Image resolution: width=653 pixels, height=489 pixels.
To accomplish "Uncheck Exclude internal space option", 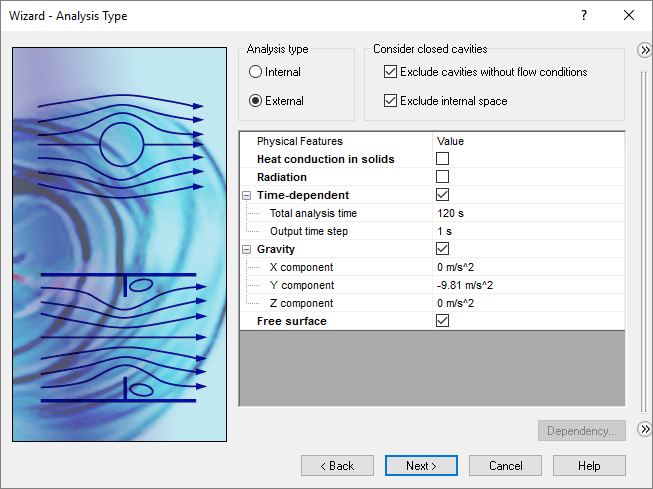I will click(x=391, y=101).
